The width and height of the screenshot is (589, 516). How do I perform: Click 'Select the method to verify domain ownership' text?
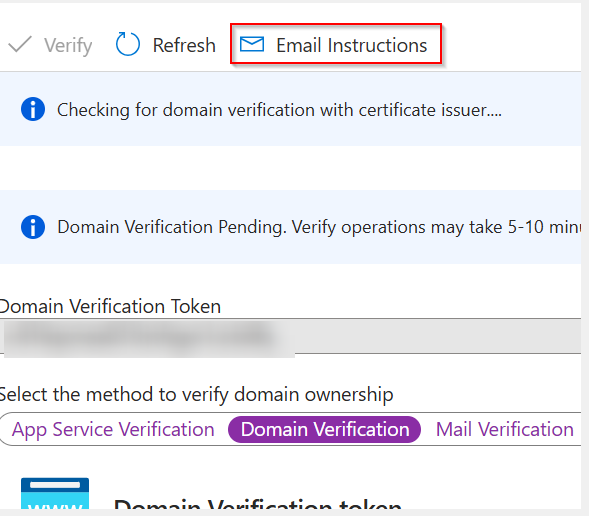coord(196,395)
